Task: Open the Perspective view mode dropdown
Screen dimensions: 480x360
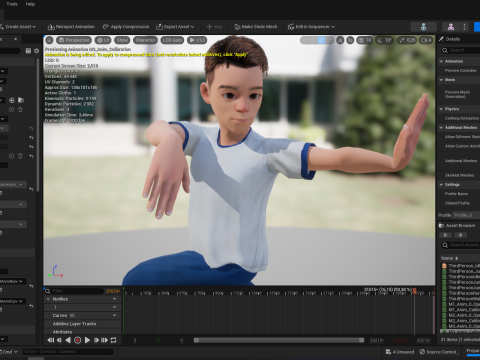Action: click(74, 40)
